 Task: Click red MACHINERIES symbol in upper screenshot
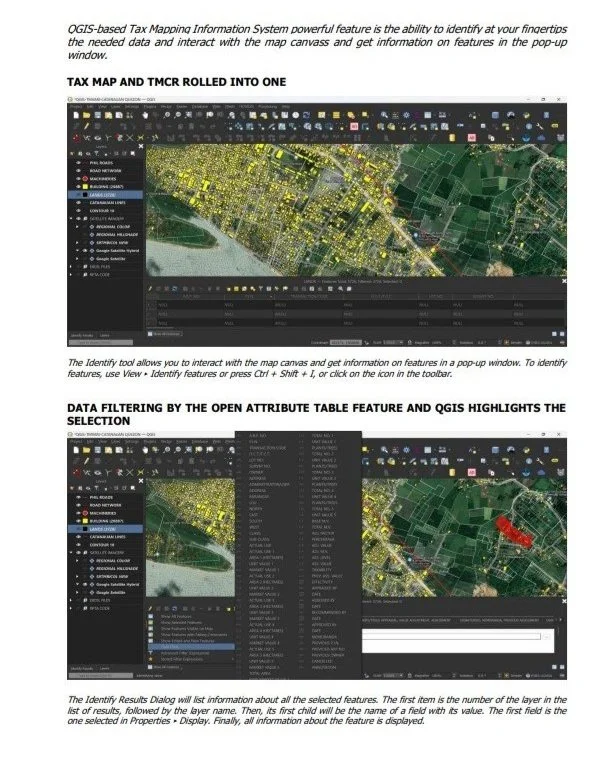tap(85, 178)
